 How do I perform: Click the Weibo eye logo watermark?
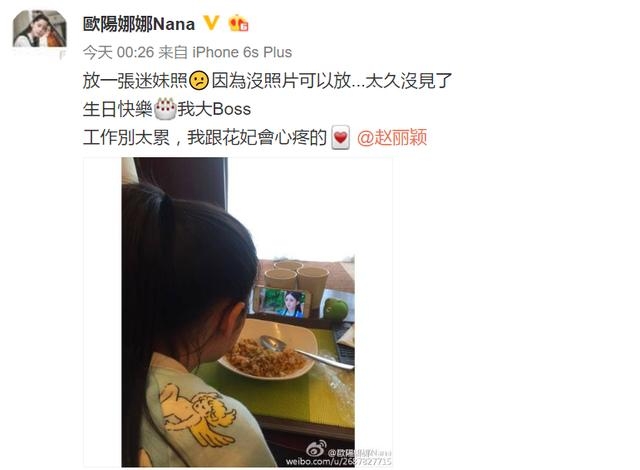[317, 449]
